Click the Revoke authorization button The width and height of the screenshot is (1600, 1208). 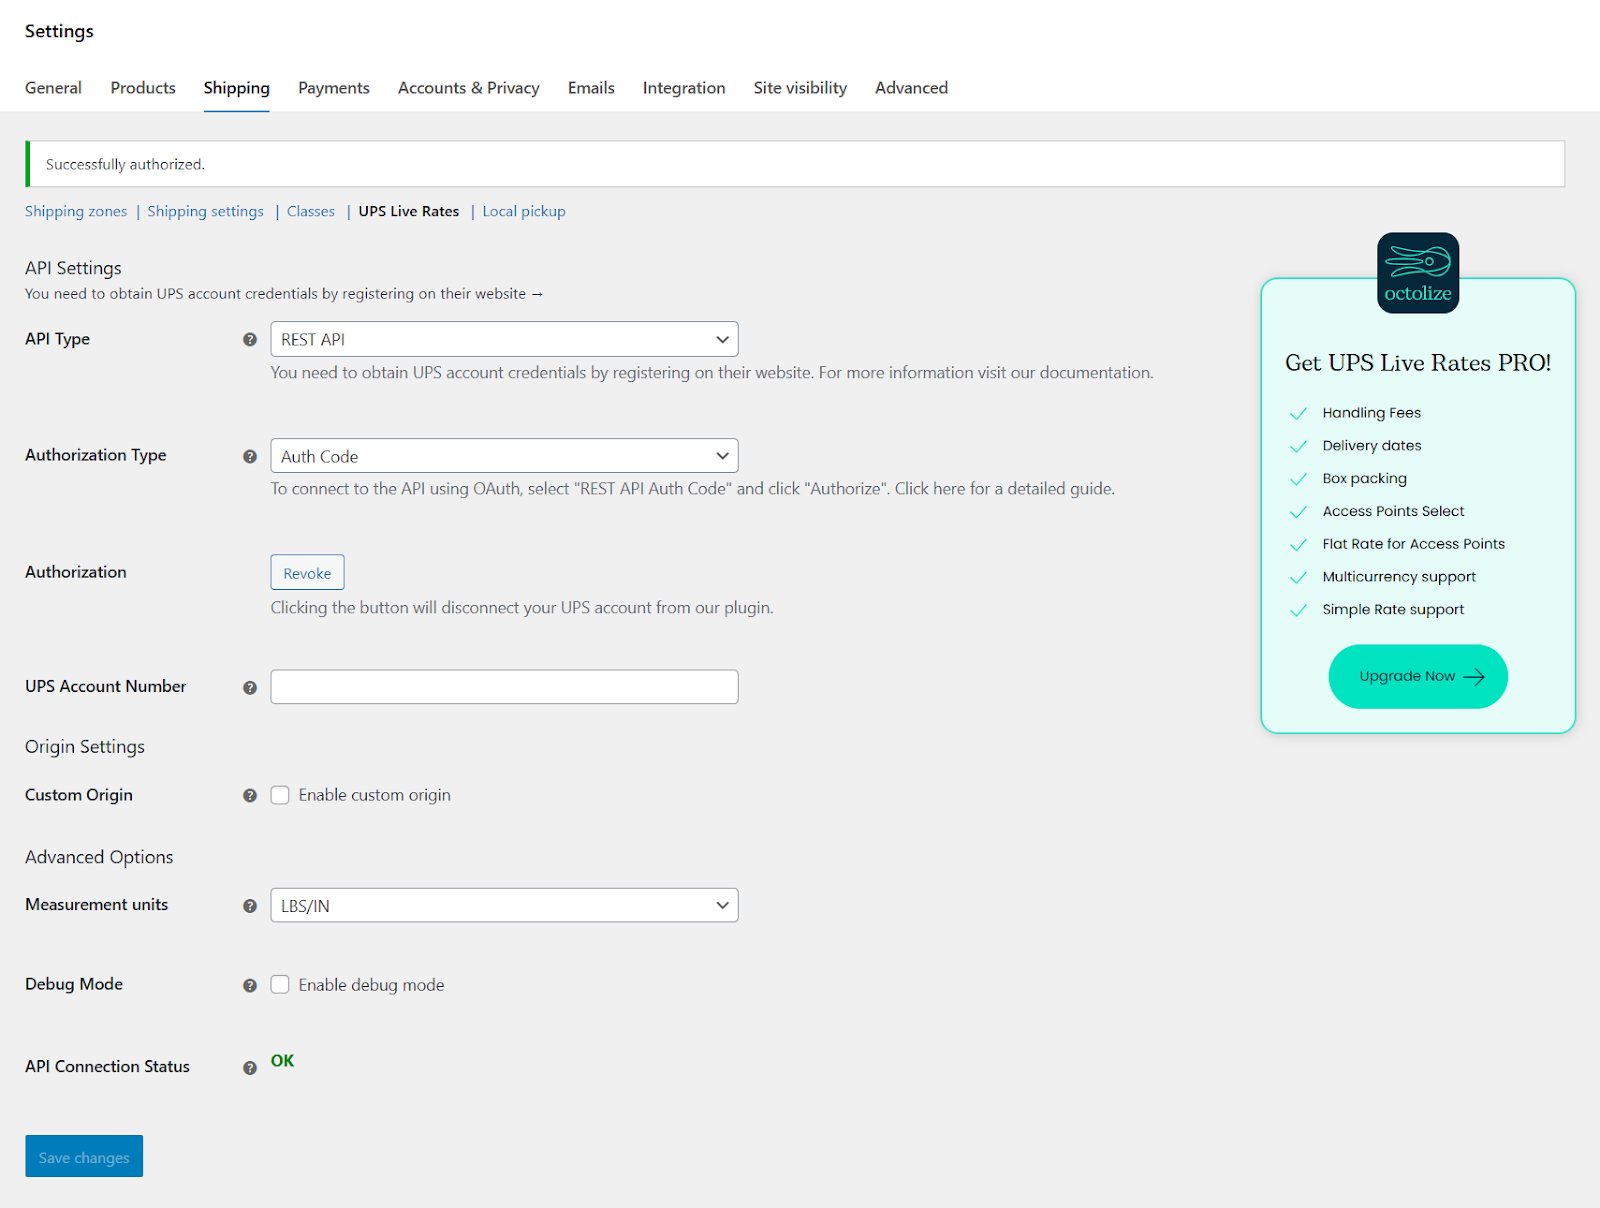(x=307, y=573)
